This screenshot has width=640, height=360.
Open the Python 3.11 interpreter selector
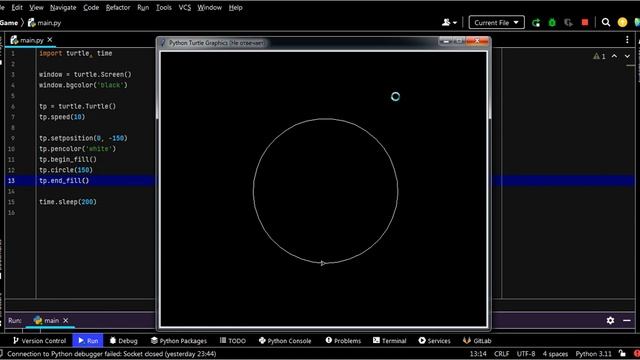coord(593,354)
